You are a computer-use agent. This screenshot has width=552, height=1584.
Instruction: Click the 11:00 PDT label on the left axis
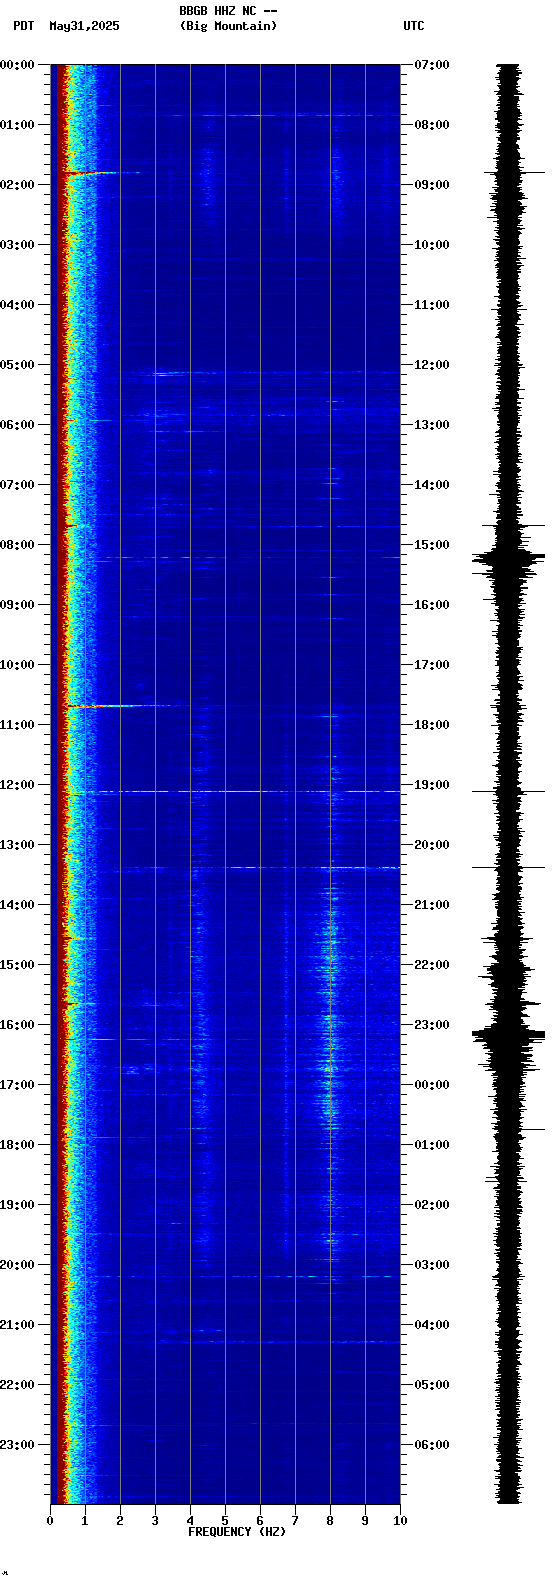pos(17,725)
